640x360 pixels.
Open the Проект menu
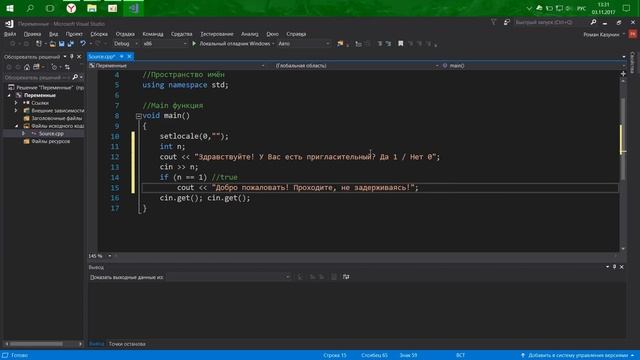point(74,34)
